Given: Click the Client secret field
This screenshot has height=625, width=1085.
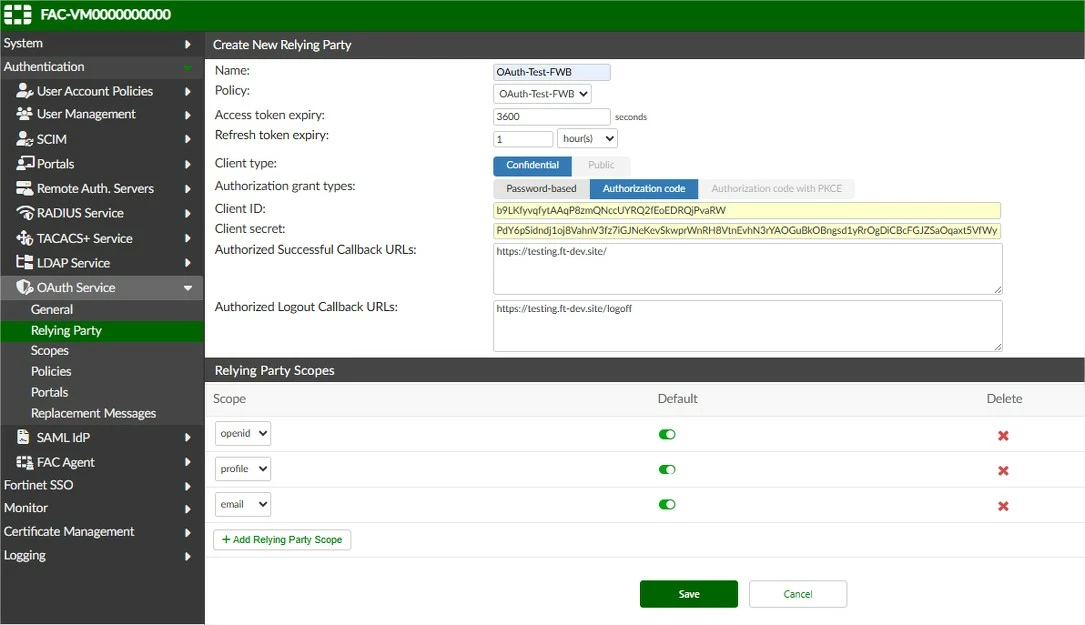Looking at the screenshot, I should 747,230.
